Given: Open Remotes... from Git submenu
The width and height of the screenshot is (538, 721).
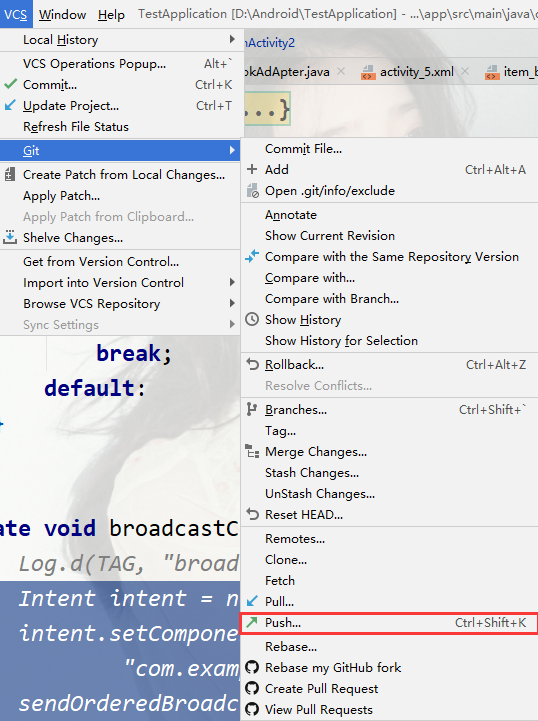Looking at the screenshot, I should tap(389, 538).
